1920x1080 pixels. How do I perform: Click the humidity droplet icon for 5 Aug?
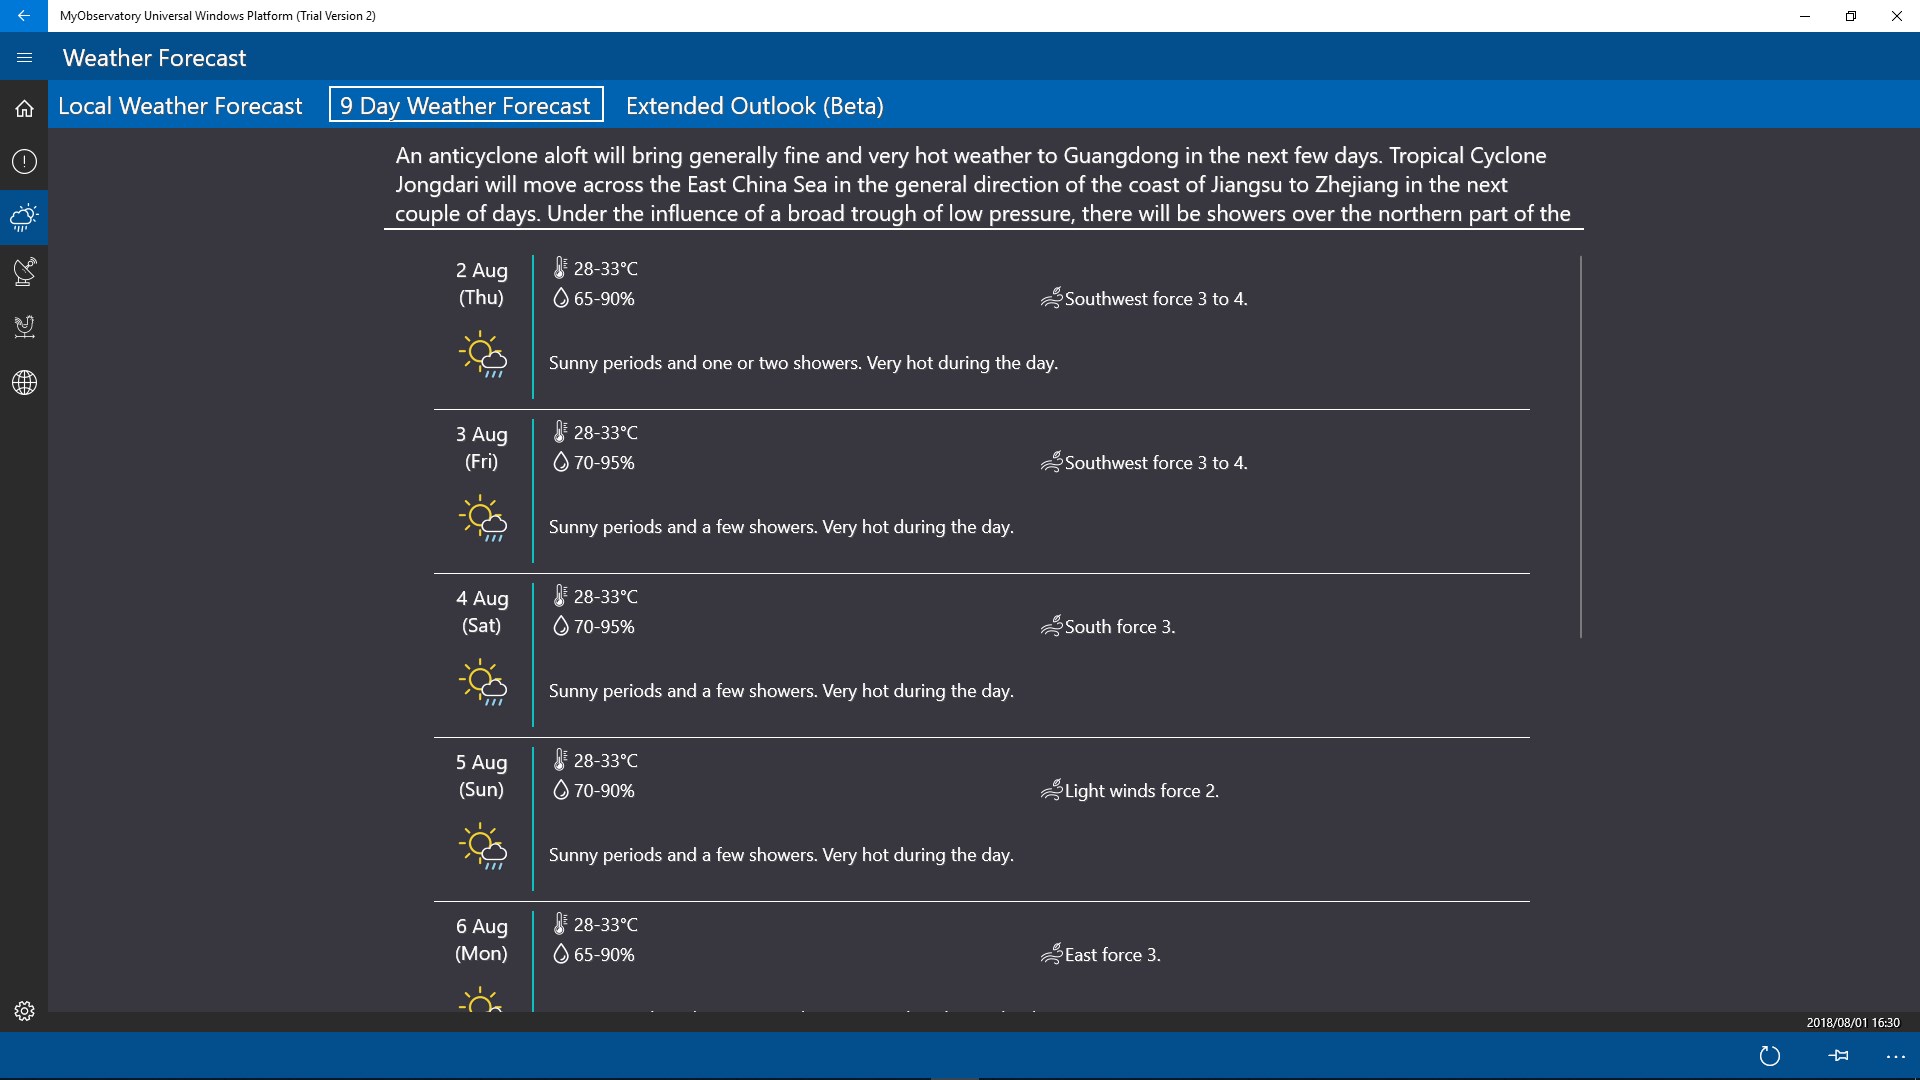coord(561,790)
